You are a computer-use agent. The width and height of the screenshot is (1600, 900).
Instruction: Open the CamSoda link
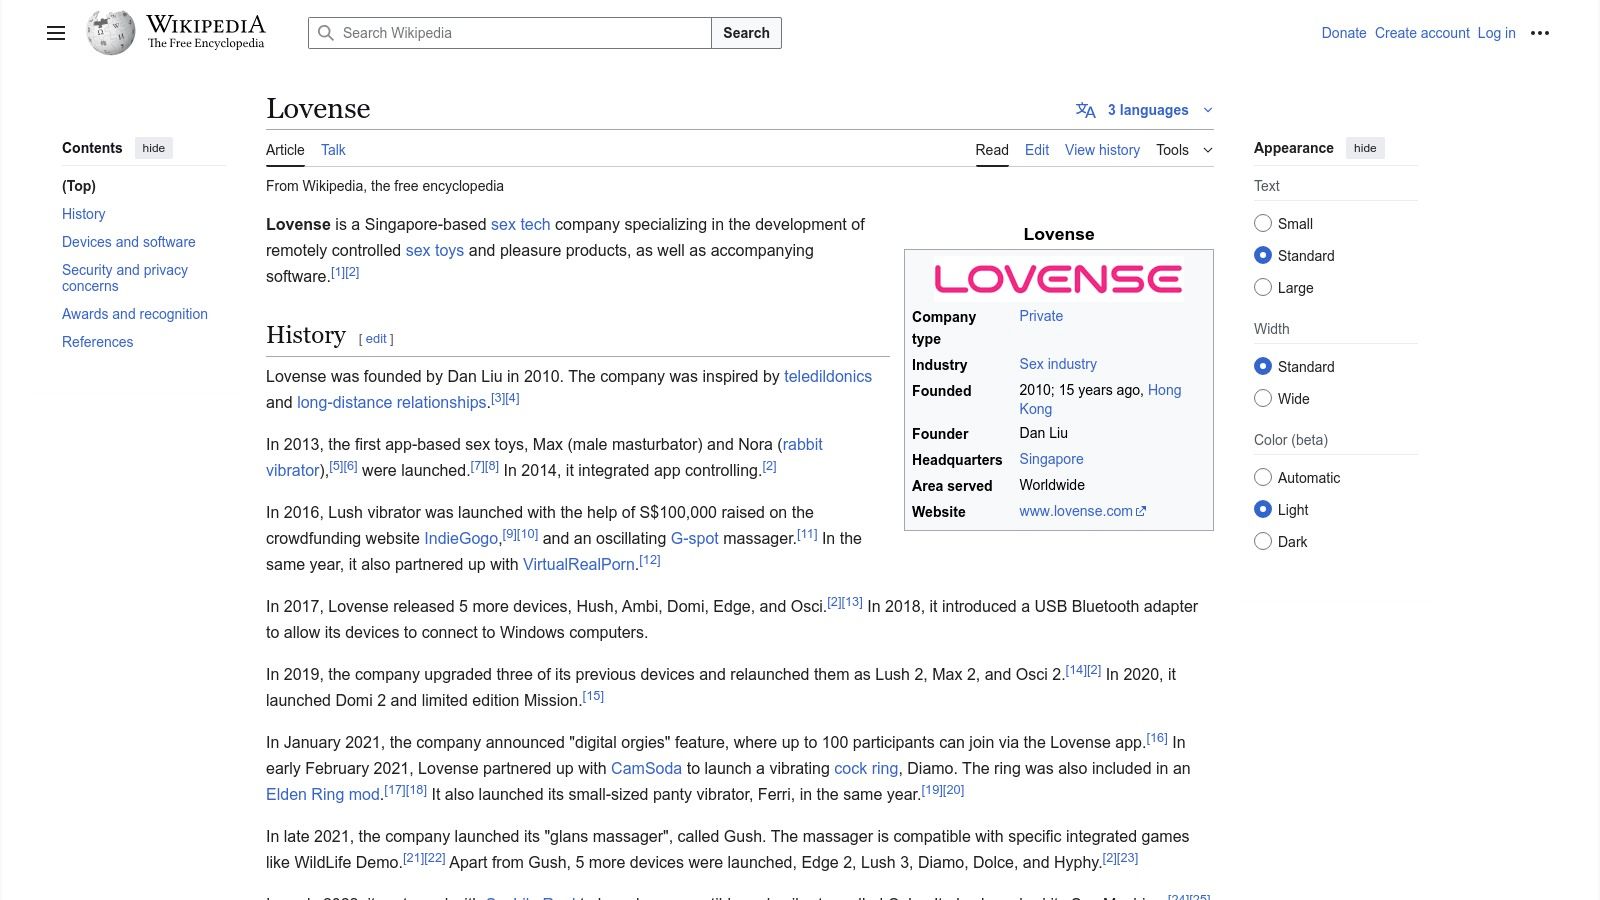pos(646,768)
